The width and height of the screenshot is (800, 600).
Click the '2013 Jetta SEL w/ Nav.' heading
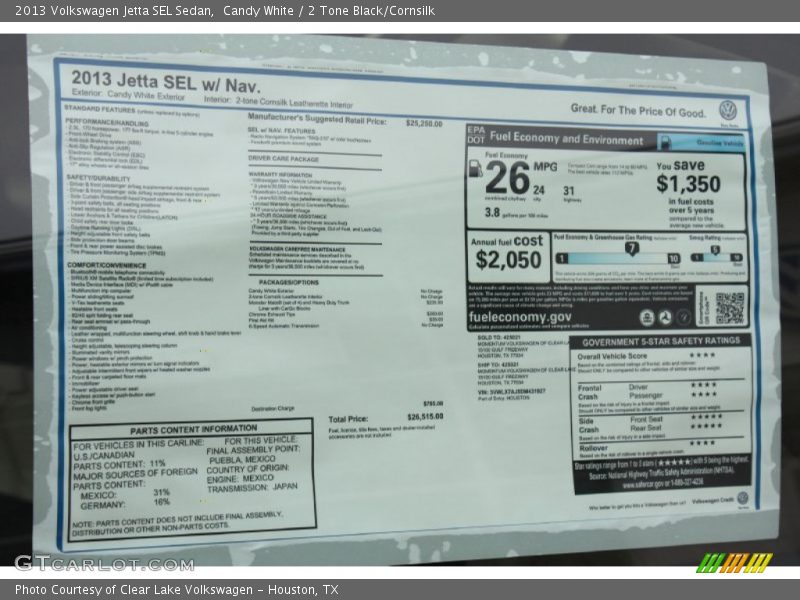tap(165, 82)
